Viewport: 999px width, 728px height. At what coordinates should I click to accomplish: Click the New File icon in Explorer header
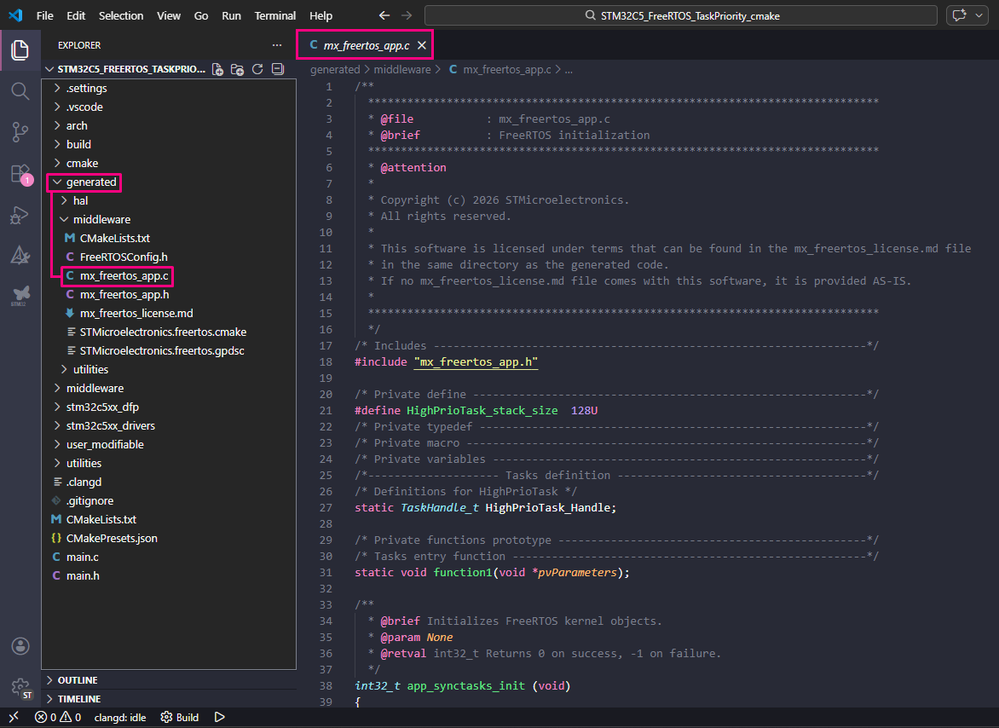(217, 69)
